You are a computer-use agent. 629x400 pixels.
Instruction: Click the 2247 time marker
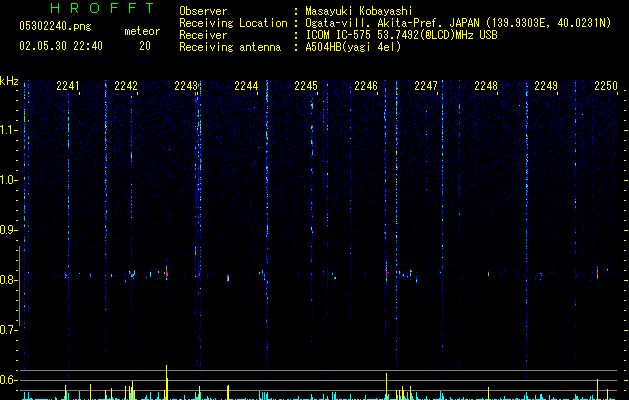(x=426, y=86)
